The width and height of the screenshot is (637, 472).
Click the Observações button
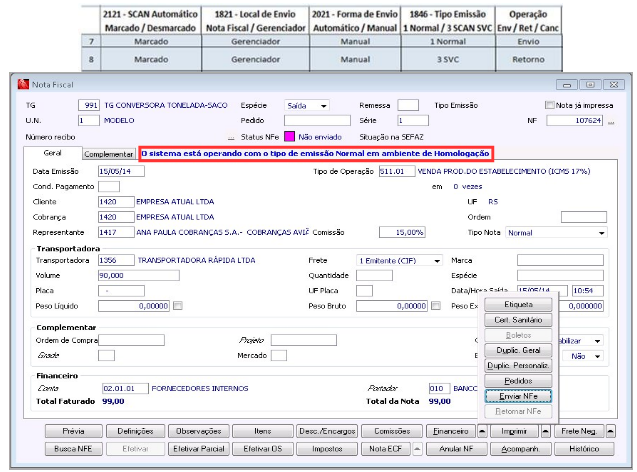pos(199,431)
